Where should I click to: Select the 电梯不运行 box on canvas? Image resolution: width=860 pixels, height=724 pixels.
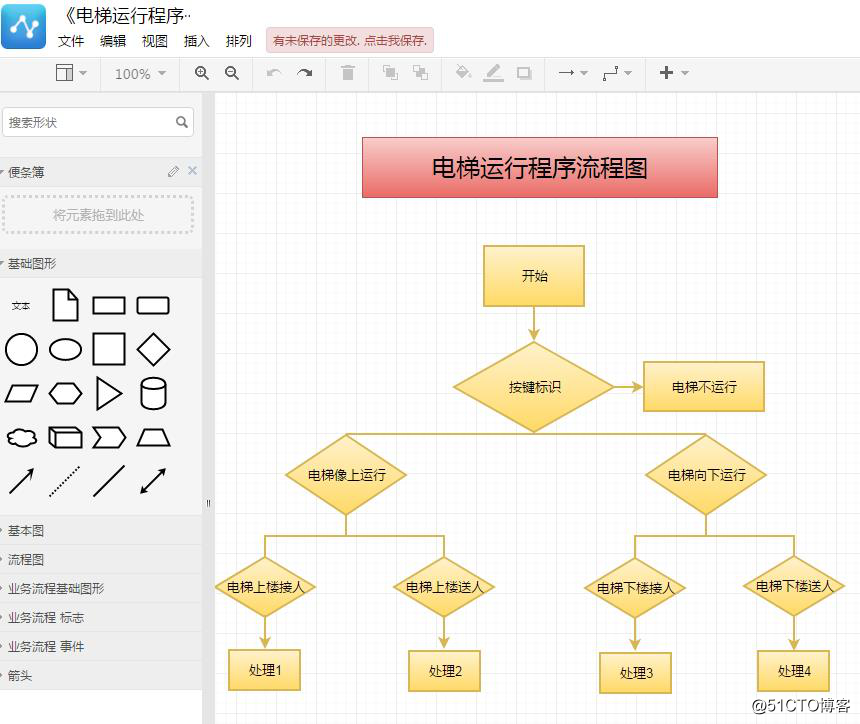(704, 387)
